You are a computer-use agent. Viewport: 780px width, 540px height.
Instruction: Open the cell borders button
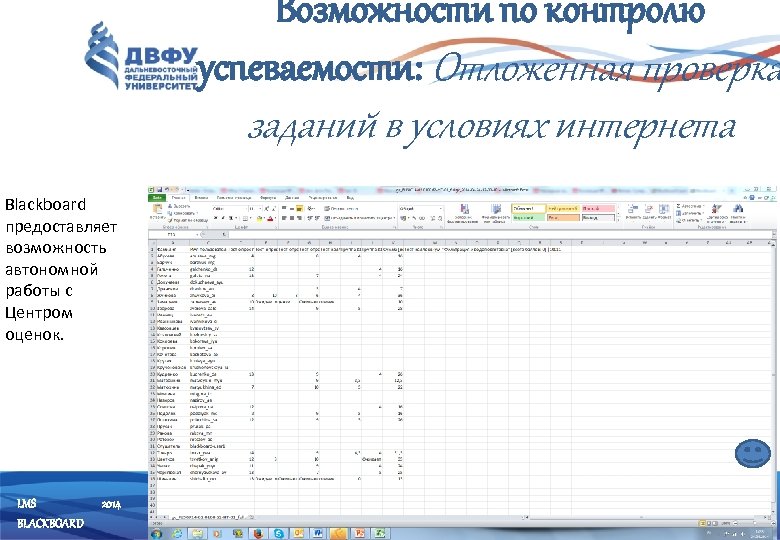coord(245,218)
